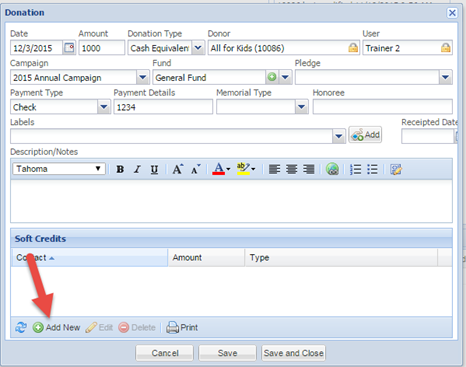
Task: Click the text highlight color icon
Action: point(243,169)
